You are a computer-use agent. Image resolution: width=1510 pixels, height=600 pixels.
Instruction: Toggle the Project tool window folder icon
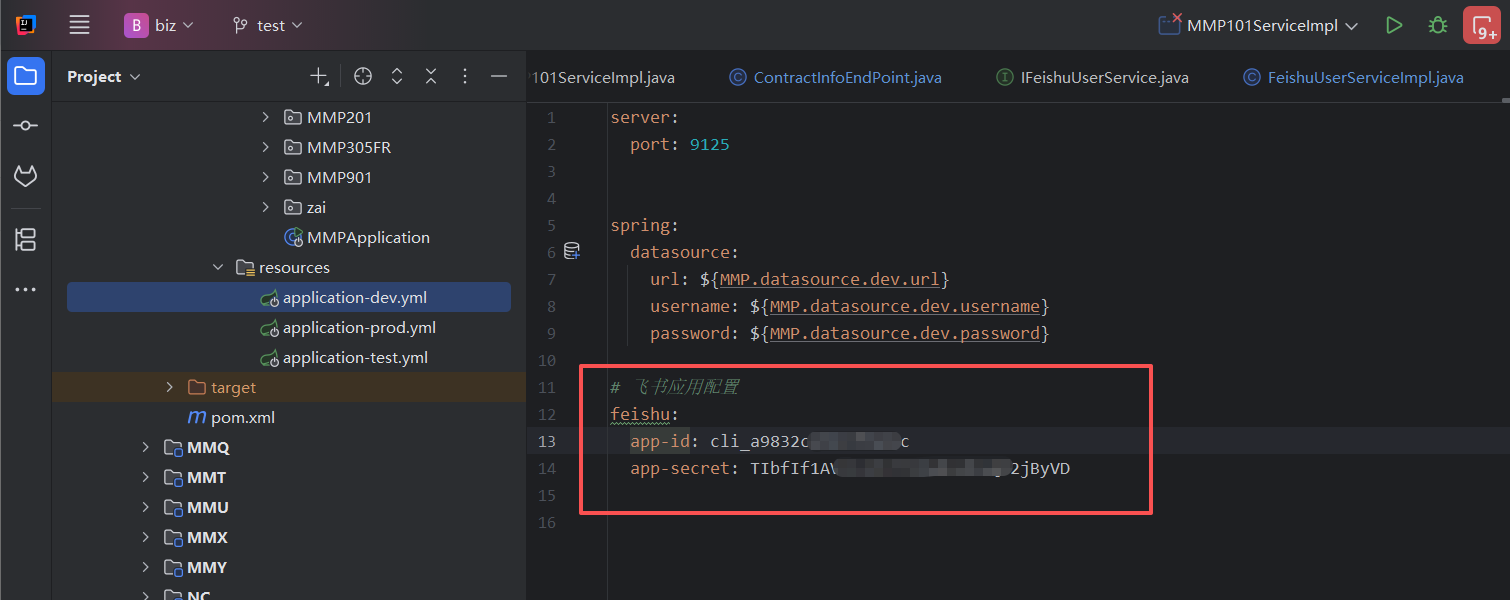coord(26,76)
